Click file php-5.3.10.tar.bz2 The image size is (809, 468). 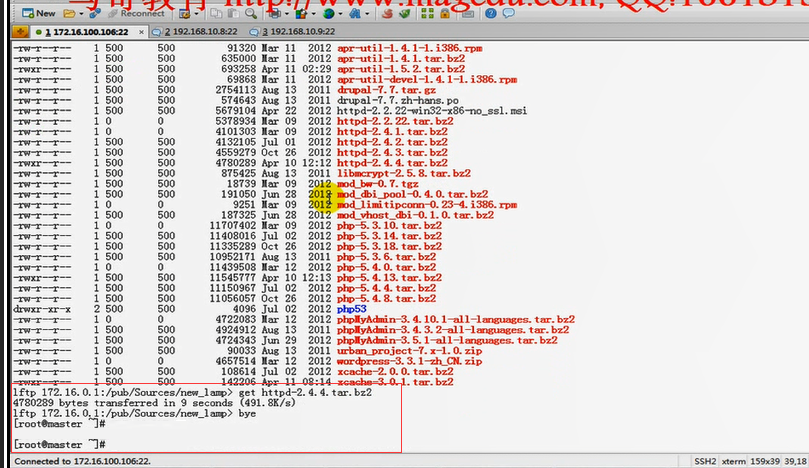click(x=390, y=225)
